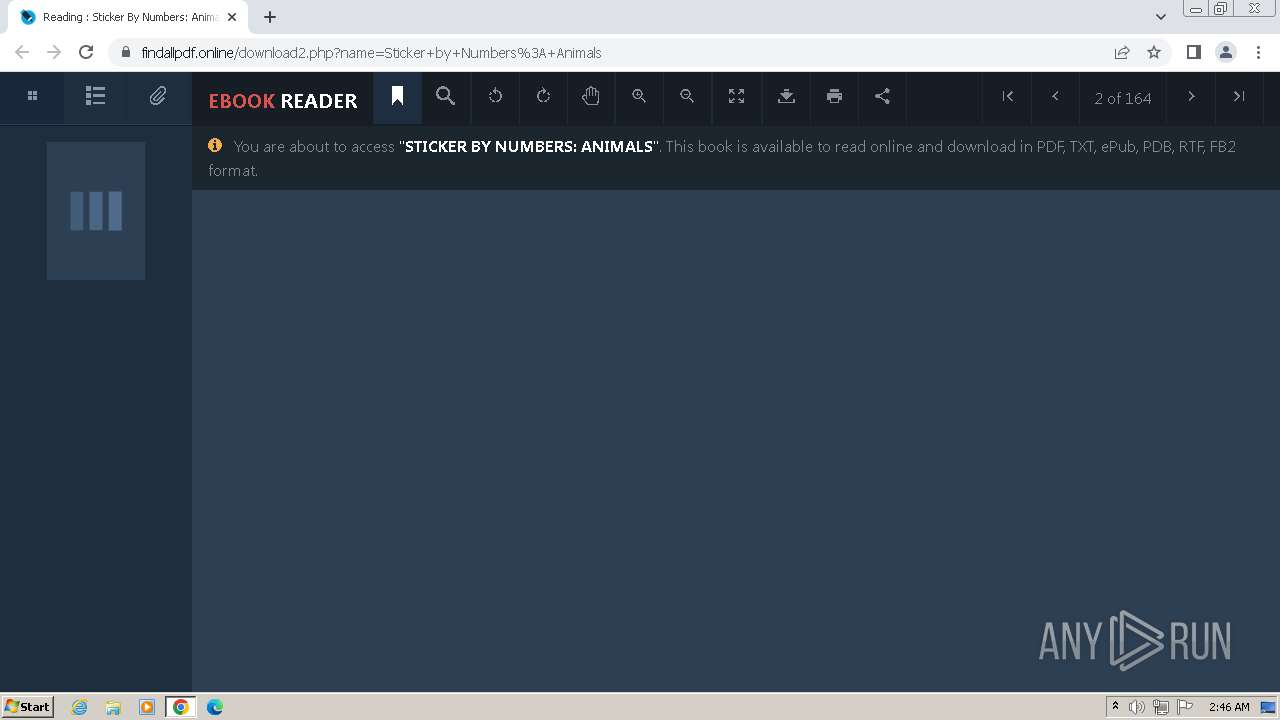Launch Microsoft Edge from taskbar
Viewport: 1280px width, 720px height.
pyautogui.click(x=215, y=707)
